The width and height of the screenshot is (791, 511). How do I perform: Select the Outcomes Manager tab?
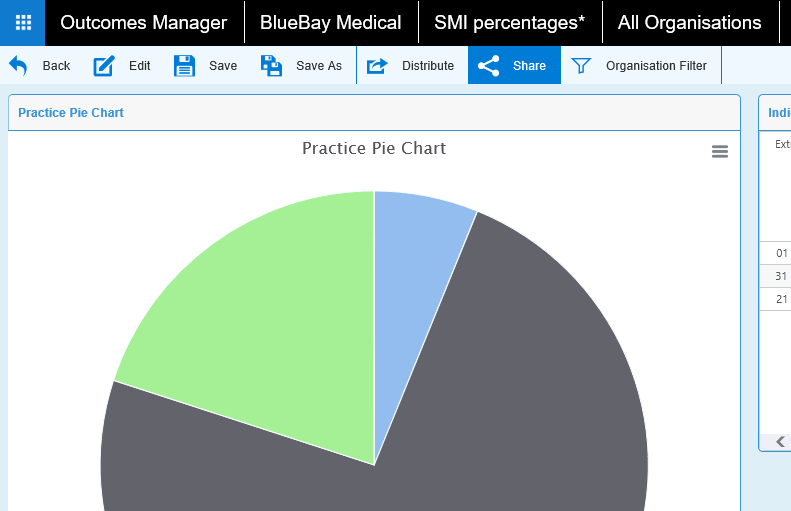tap(144, 22)
